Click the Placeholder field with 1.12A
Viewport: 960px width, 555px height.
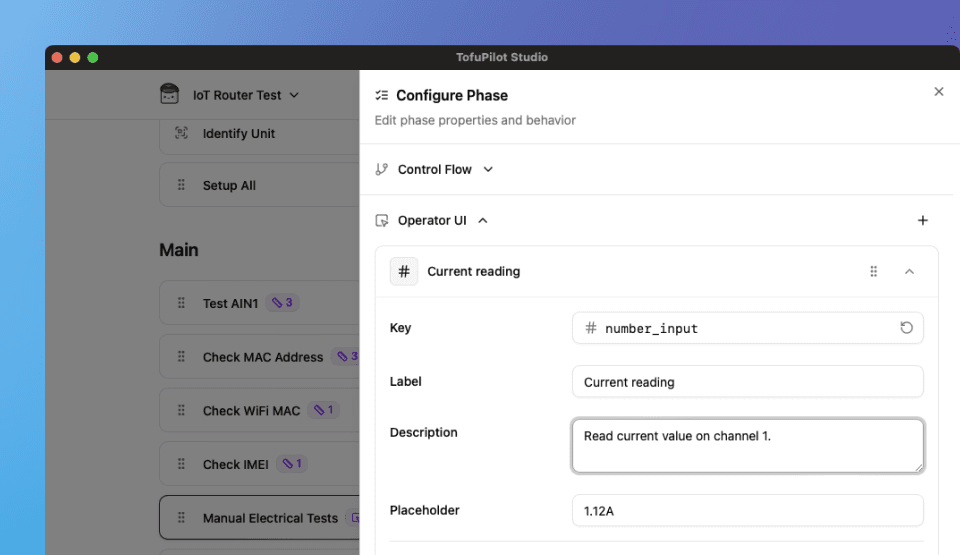pyautogui.click(x=747, y=510)
